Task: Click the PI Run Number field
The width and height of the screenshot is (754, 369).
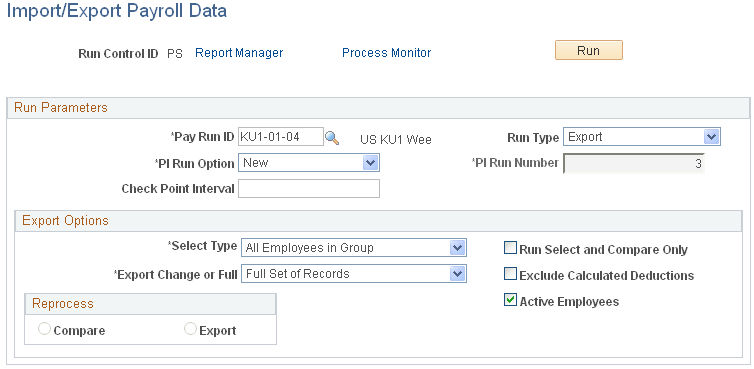Action: [x=633, y=164]
